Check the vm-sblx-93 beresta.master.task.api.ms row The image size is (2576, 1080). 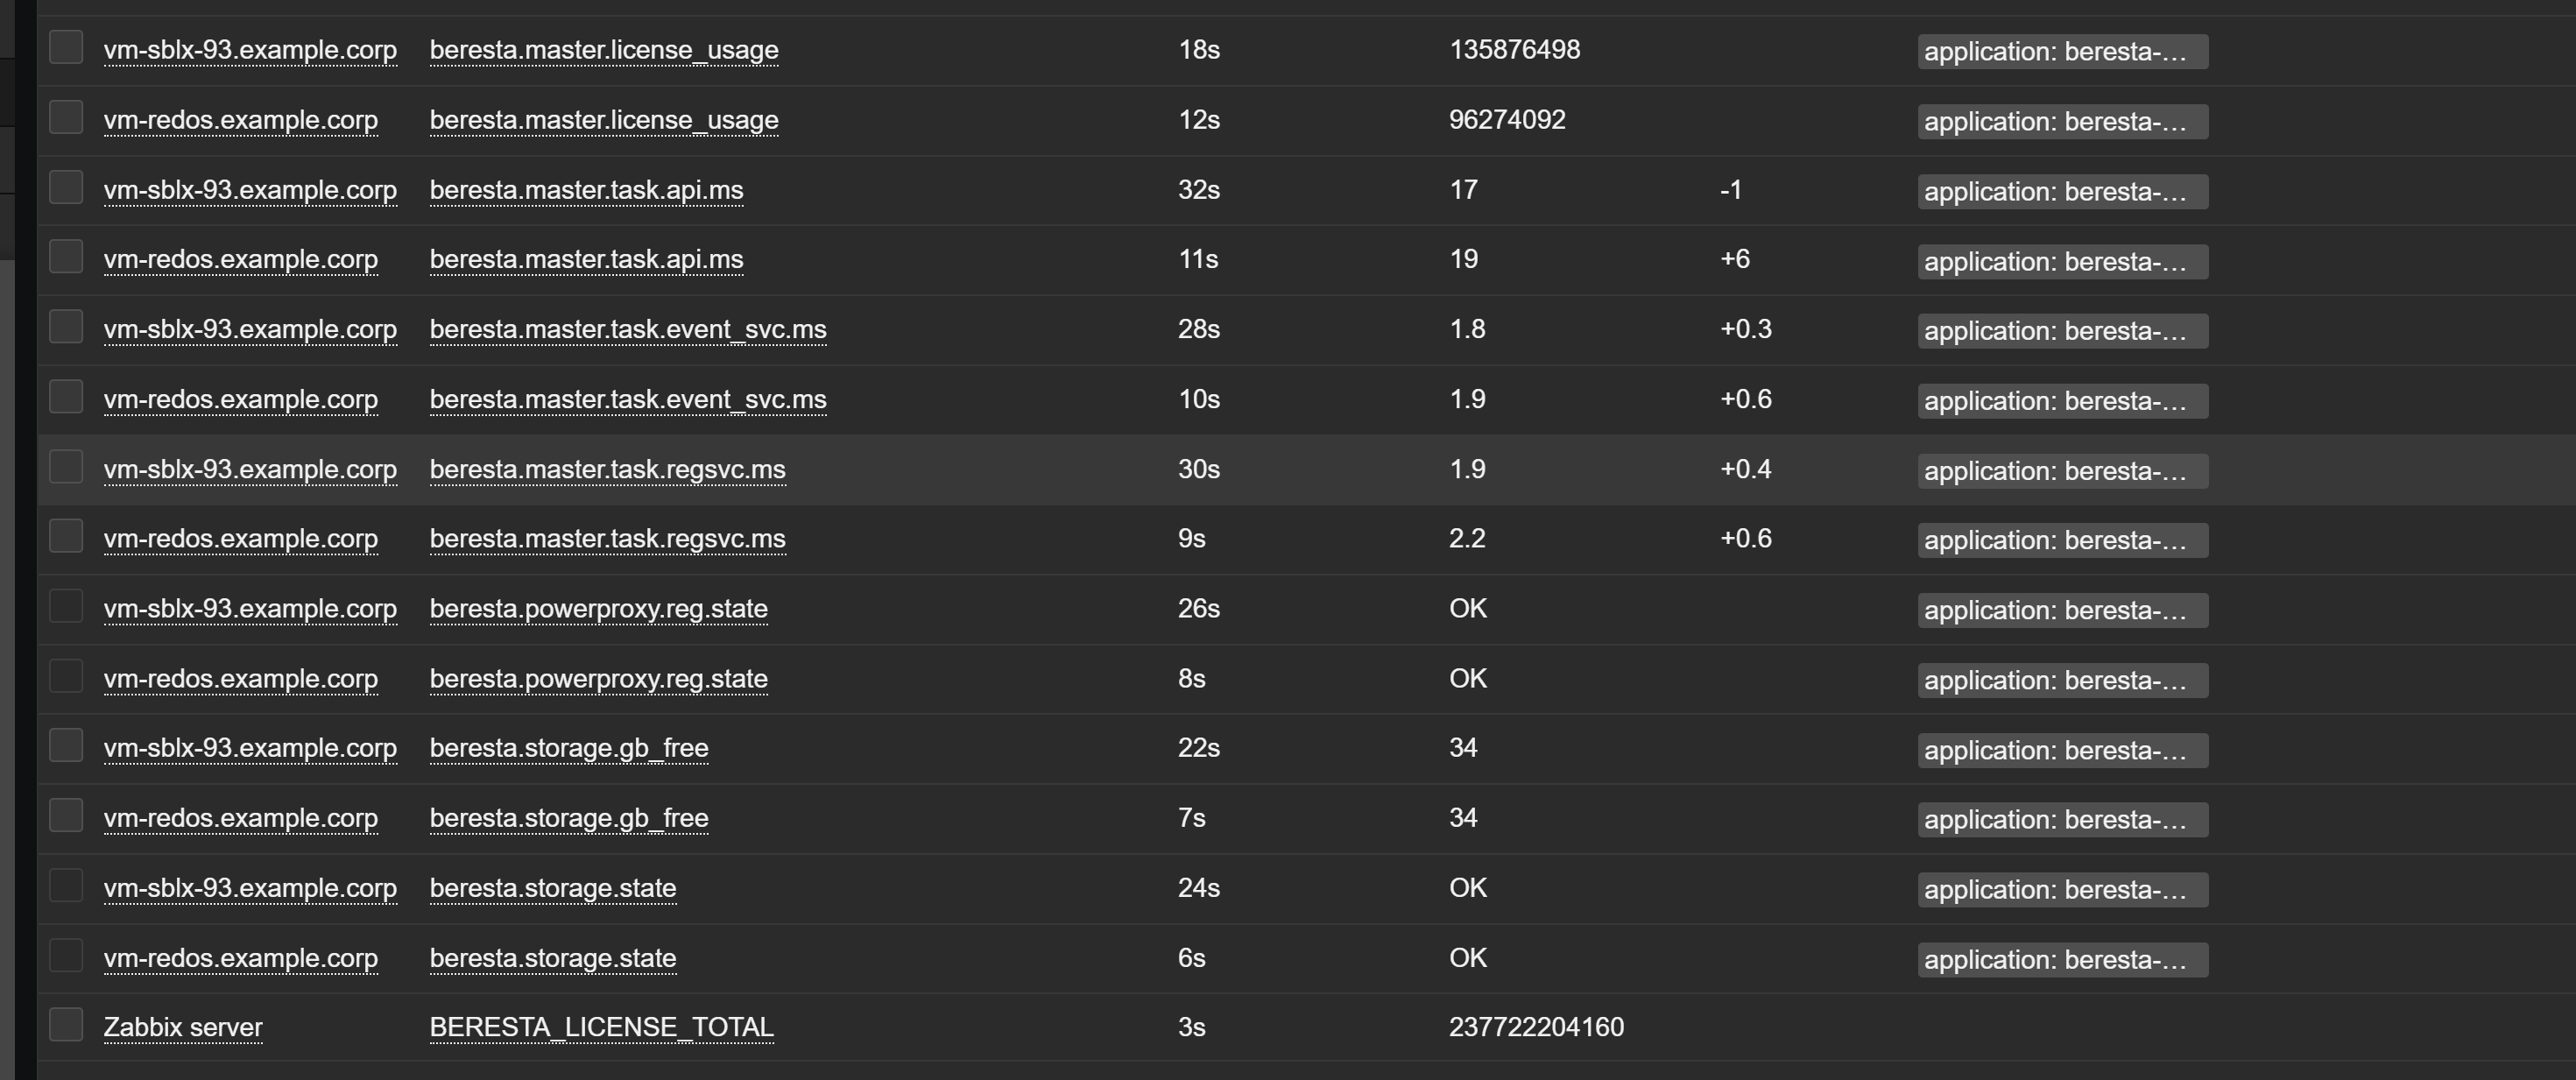66,187
